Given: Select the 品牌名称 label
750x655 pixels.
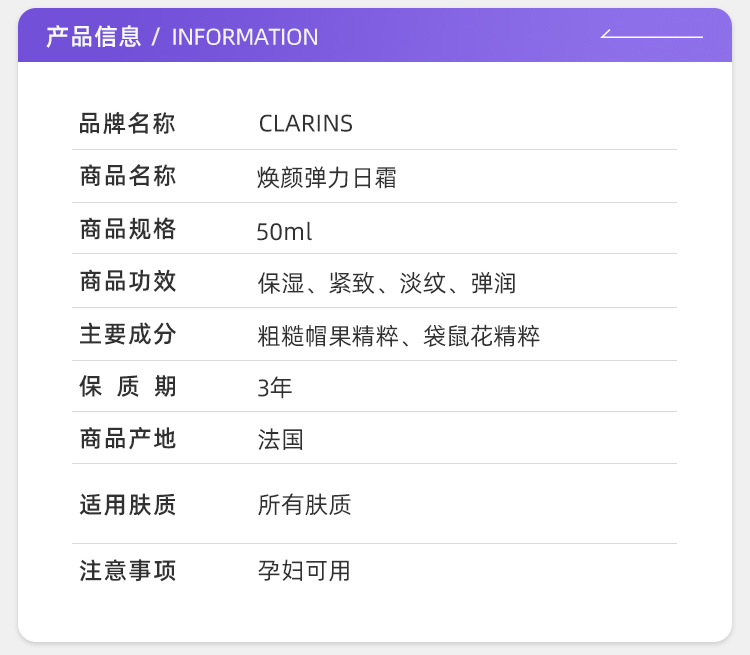Looking at the screenshot, I should pos(128,124).
